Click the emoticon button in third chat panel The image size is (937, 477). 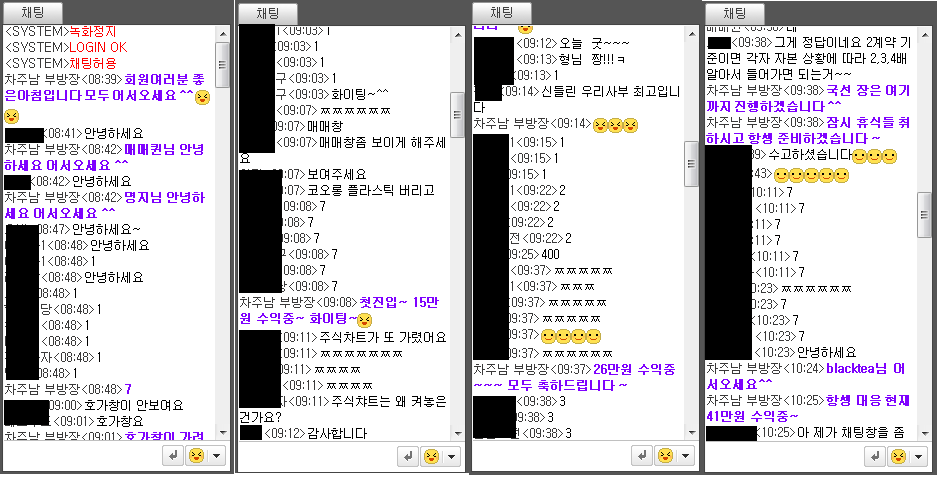pos(665,456)
